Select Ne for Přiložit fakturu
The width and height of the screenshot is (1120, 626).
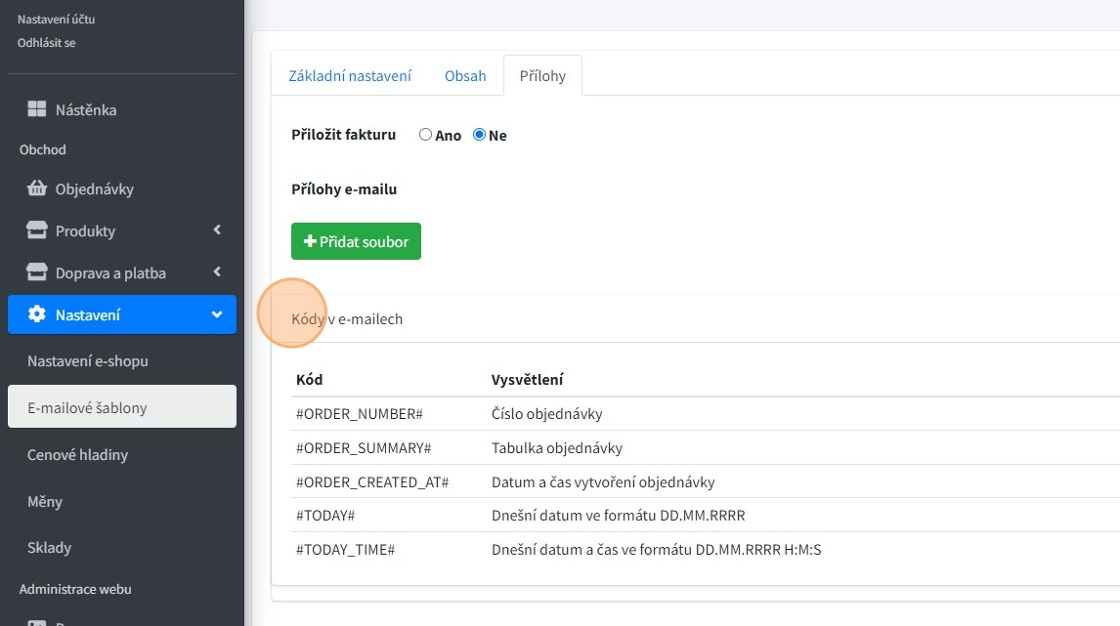pos(479,135)
